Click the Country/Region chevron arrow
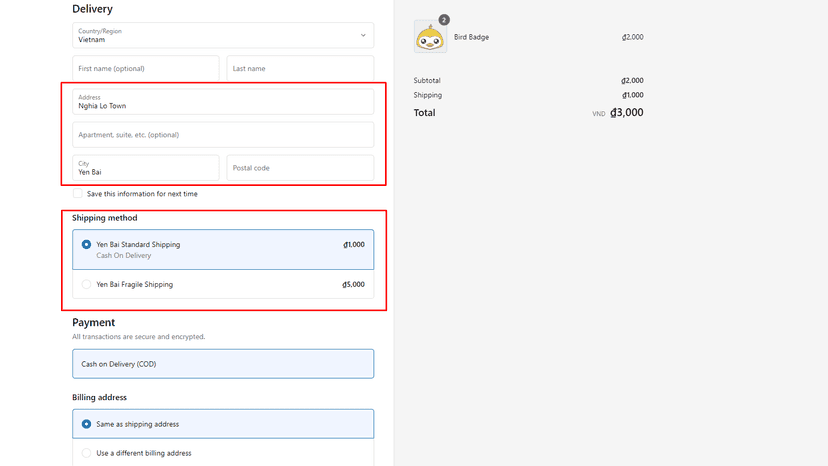 pyautogui.click(x=363, y=35)
